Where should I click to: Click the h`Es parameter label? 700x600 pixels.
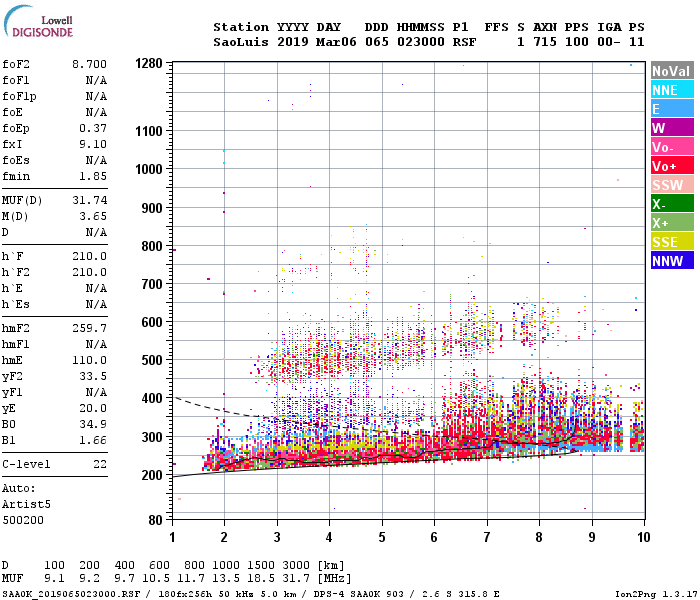[16, 304]
